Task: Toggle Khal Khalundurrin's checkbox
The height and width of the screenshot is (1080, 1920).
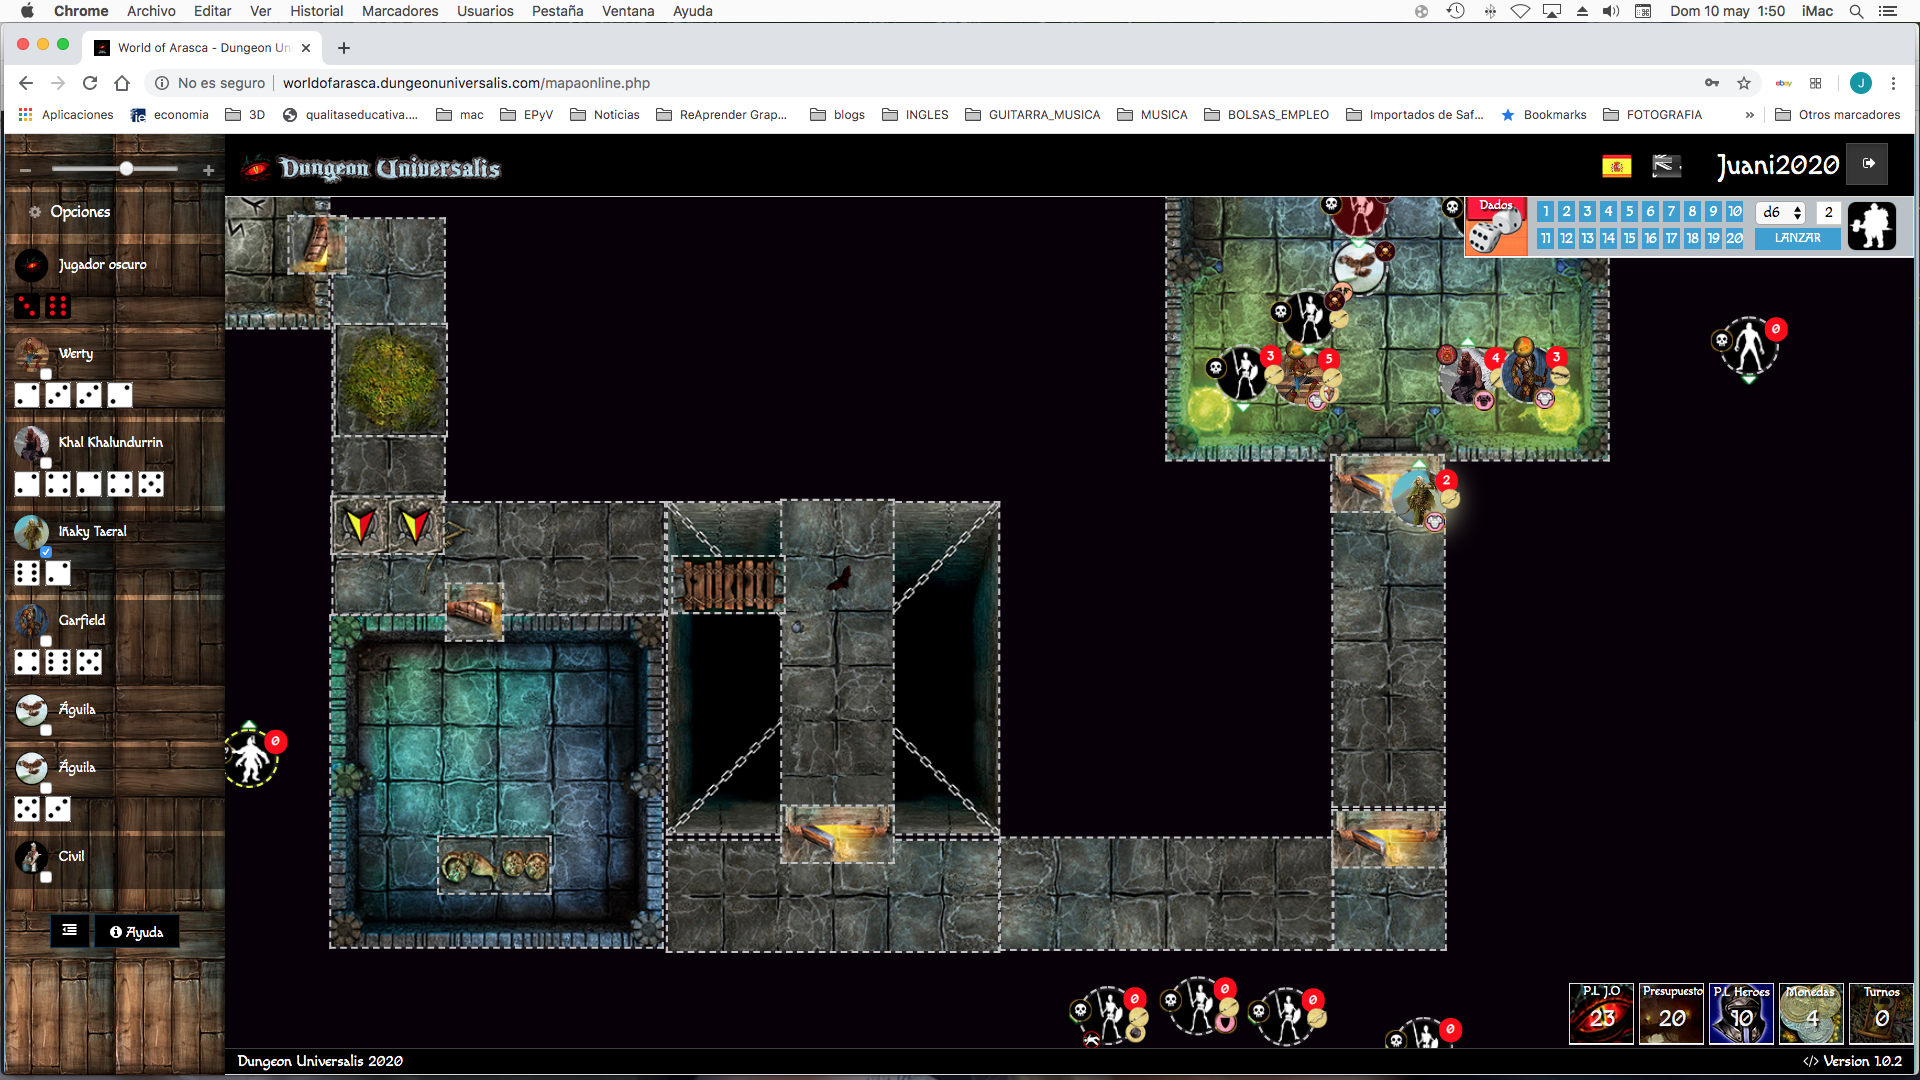Action: (45, 463)
